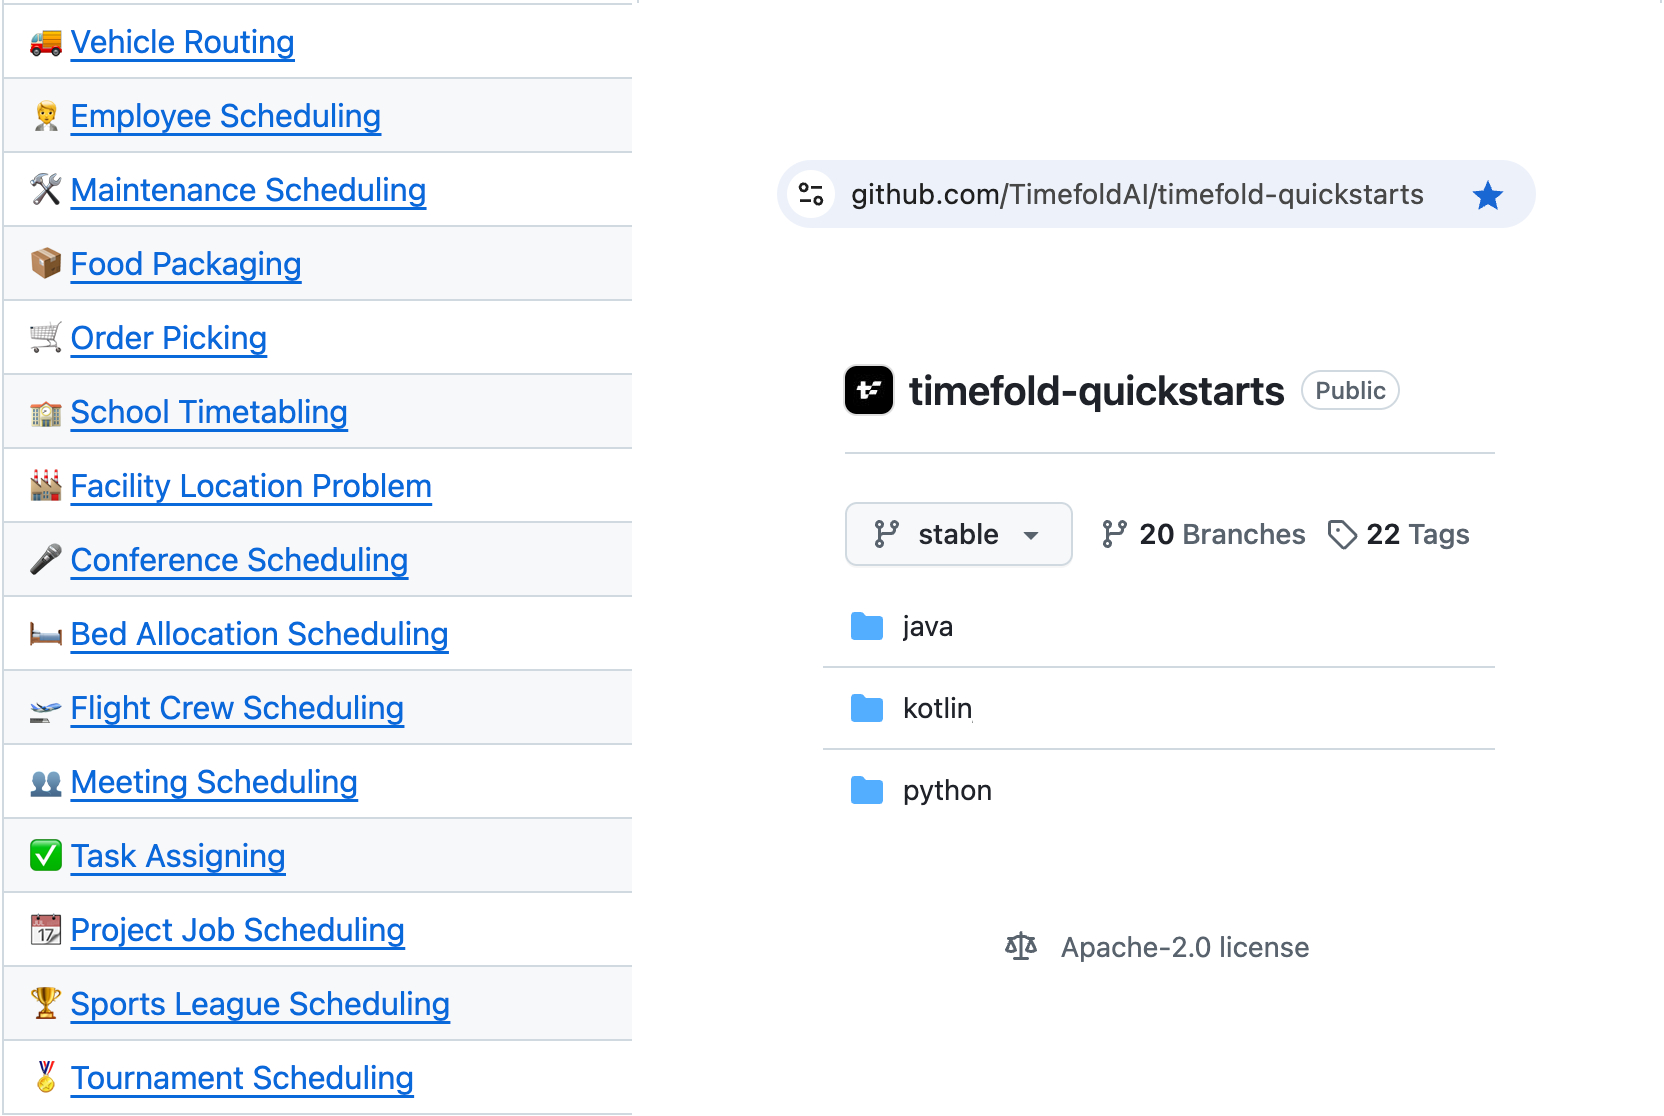1664x1116 pixels.
Task: Click the address bar URL text
Action: point(1137,194)
